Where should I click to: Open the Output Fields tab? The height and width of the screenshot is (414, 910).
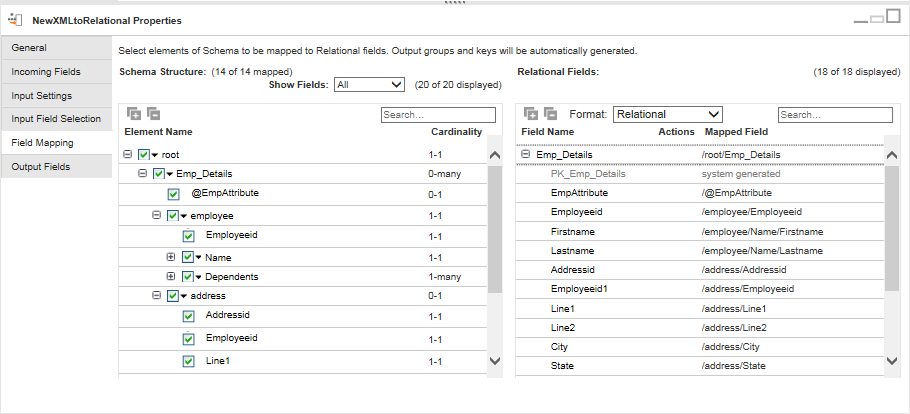(56, 167)
